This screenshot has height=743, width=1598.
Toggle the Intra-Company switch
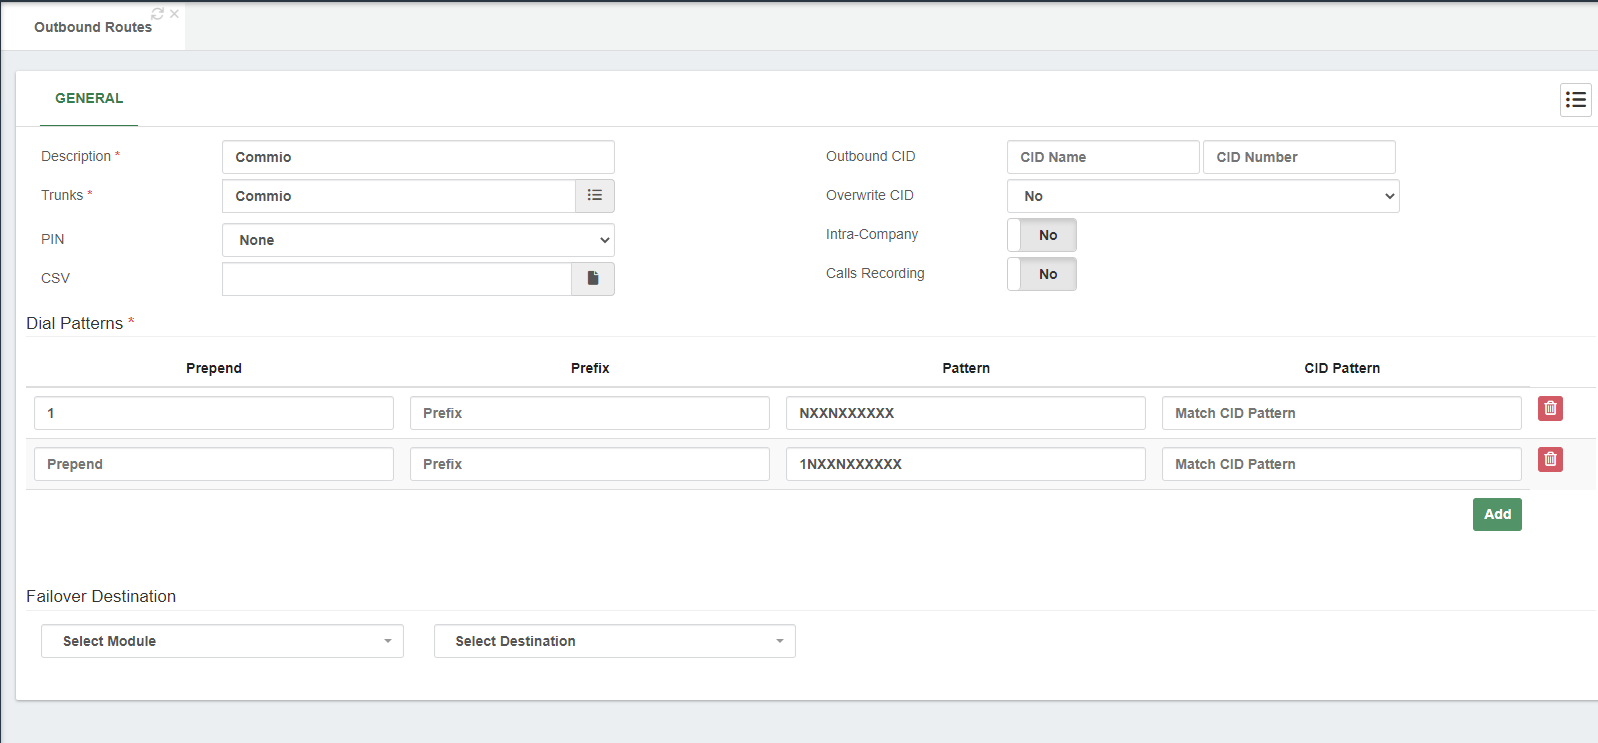coord(1042,235)
